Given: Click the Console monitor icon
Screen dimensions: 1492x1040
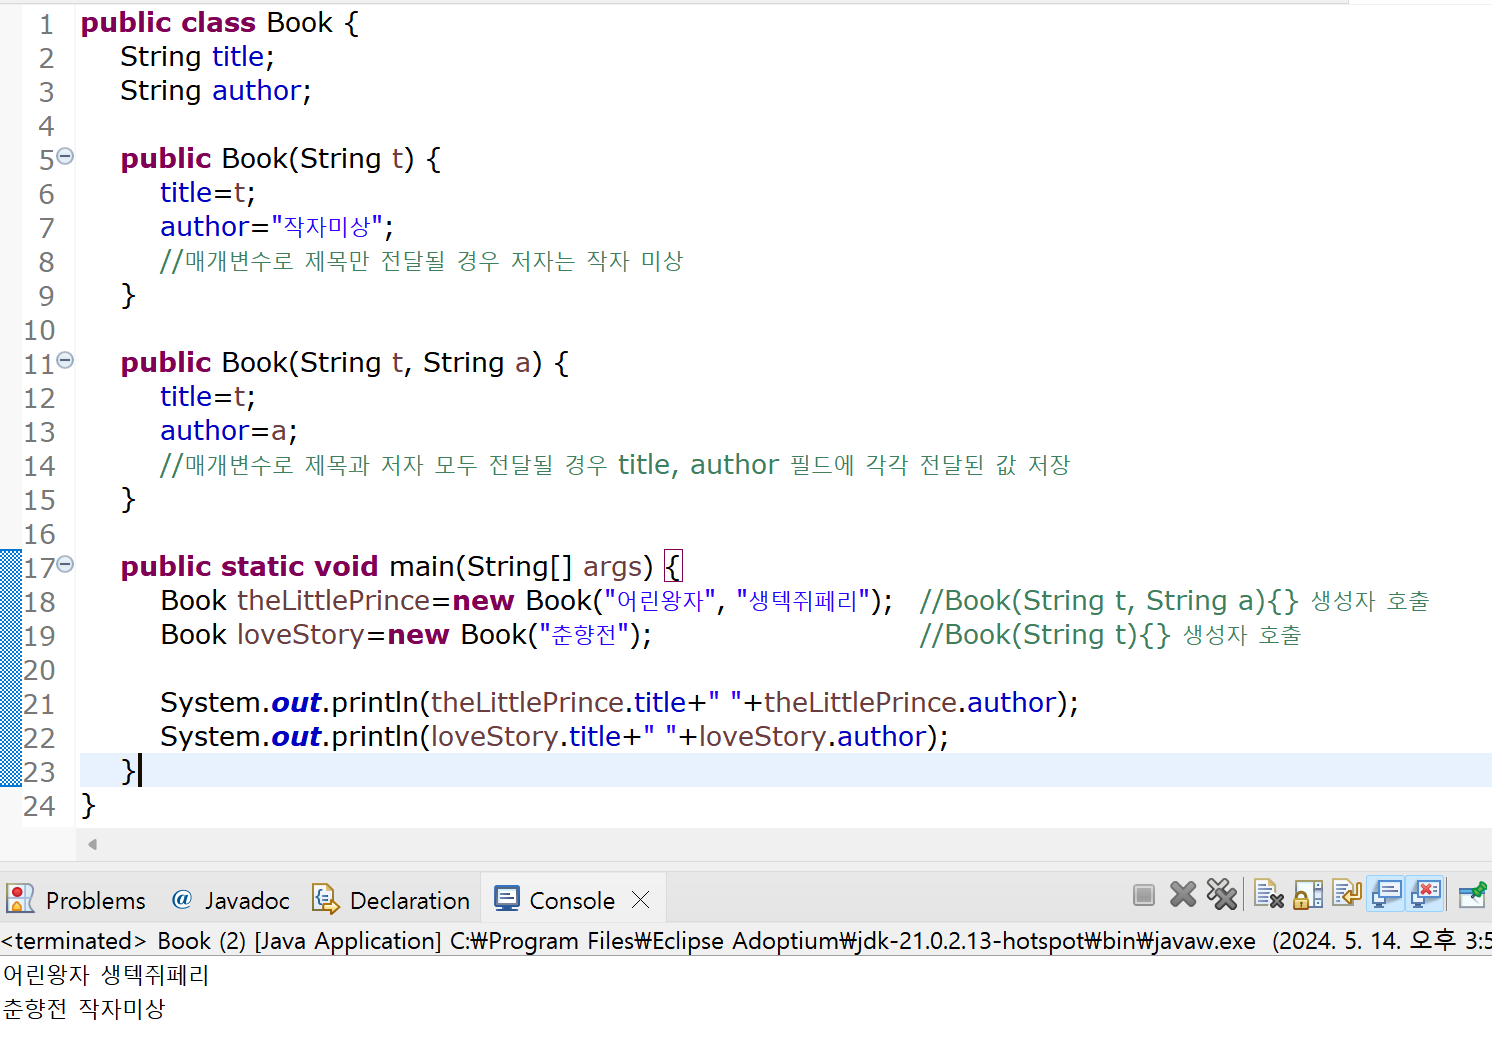Looking at the screenshot, I should (x=507, y=898).
